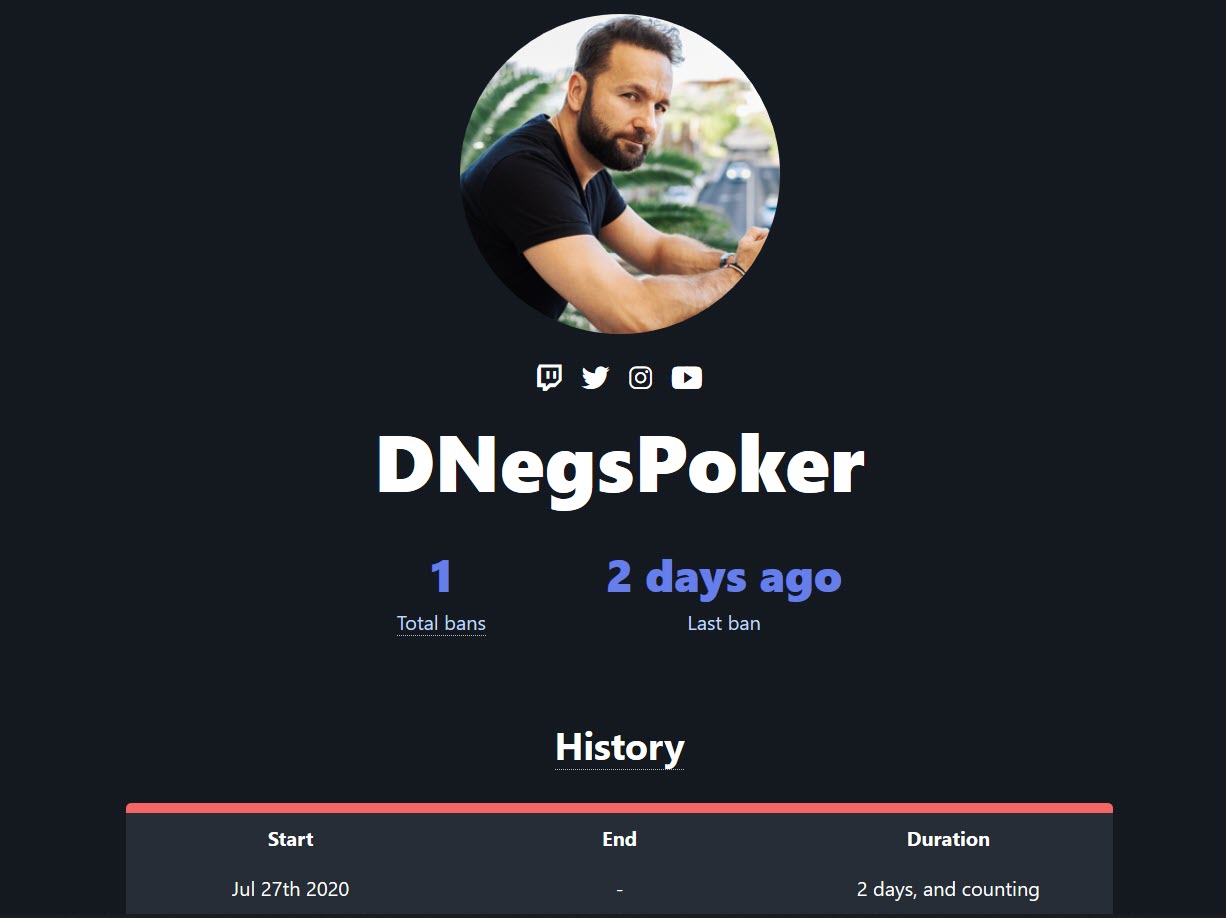Select the Jul 27th 2020 start date cell
The width and height of the screenshot is (1226, 918).
pos(290,889)
